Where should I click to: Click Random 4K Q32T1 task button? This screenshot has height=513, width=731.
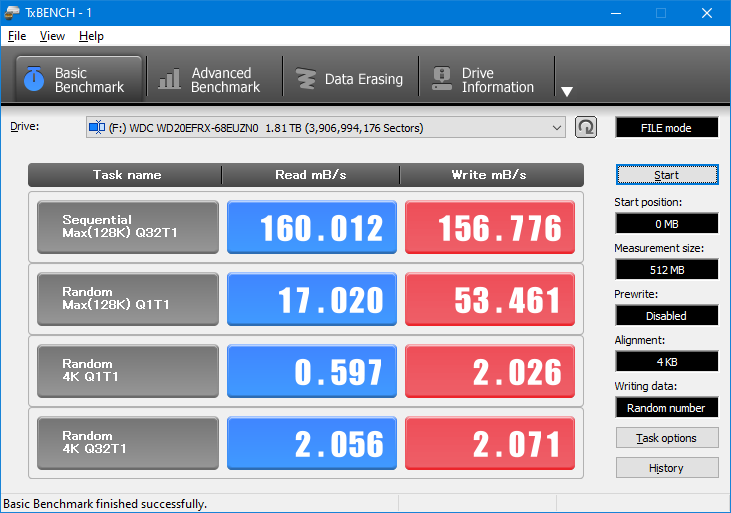128,443
